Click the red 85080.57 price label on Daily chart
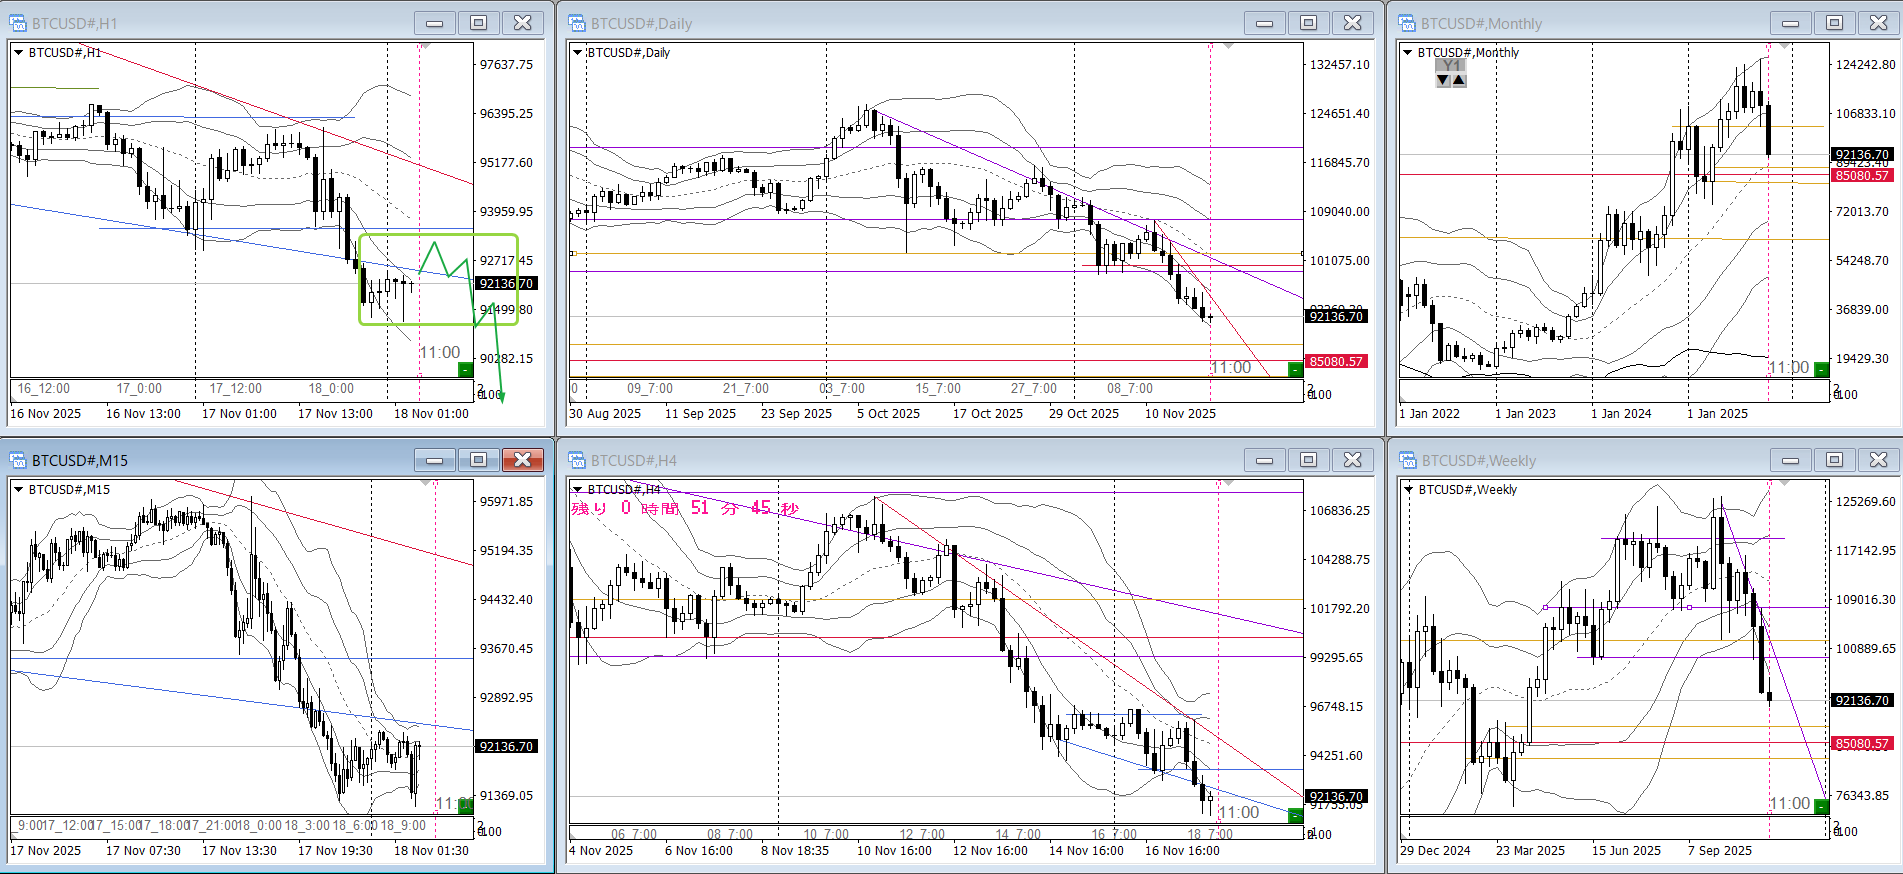Viewport: 1903px width, 874px height. (1336, 362)
